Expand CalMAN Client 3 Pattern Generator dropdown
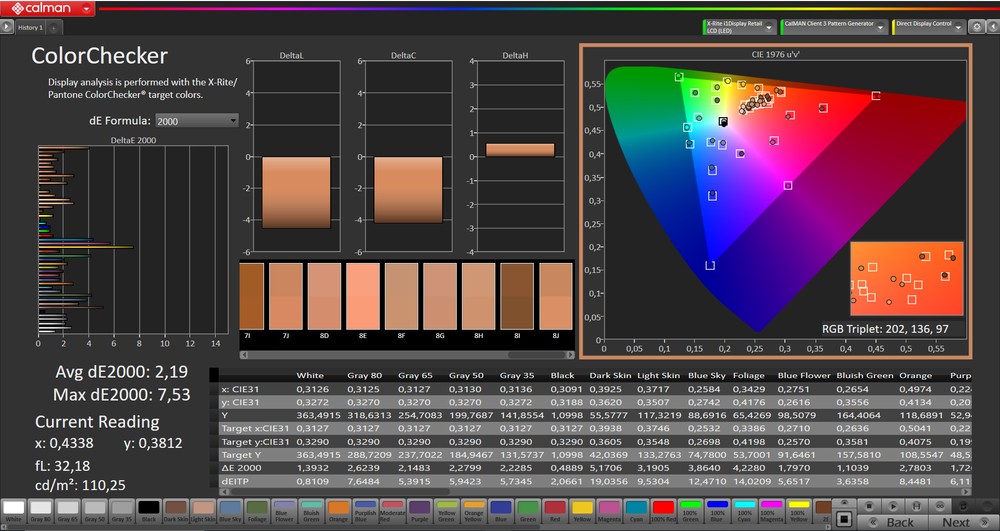 click(x=880, y=27)
